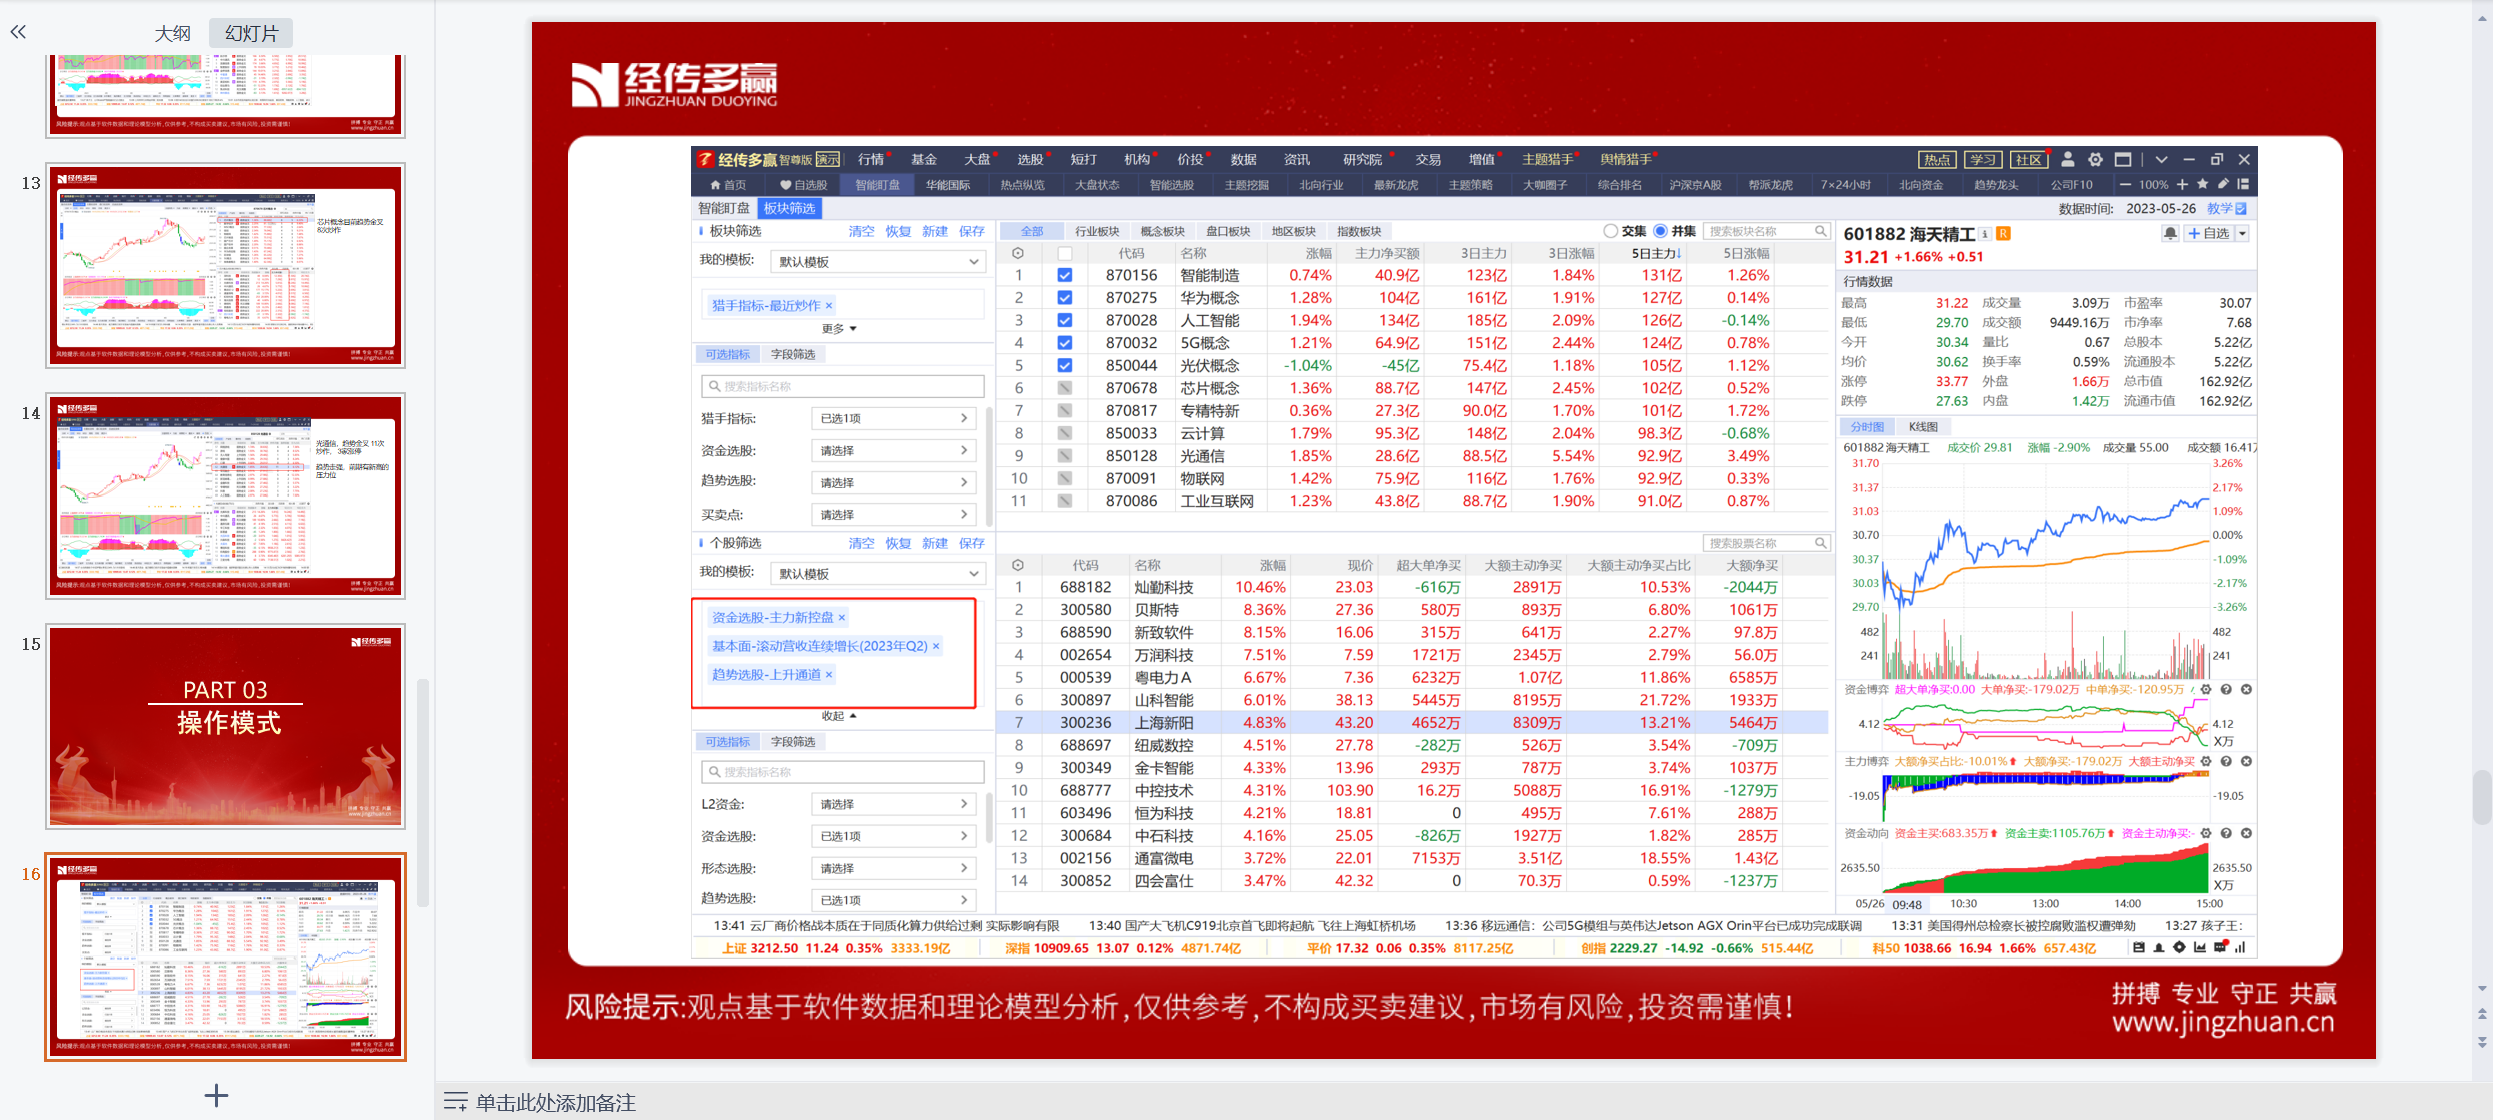Expand the L2资金 请选择 selector

click(x=893, y=804)
